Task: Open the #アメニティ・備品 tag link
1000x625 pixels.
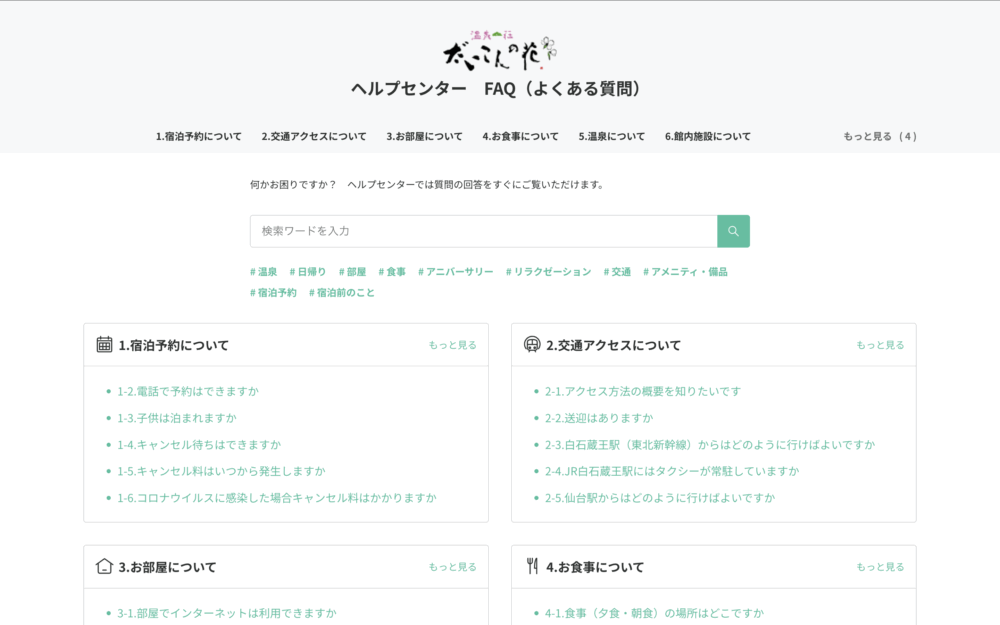Action: (x=686, y=270)
